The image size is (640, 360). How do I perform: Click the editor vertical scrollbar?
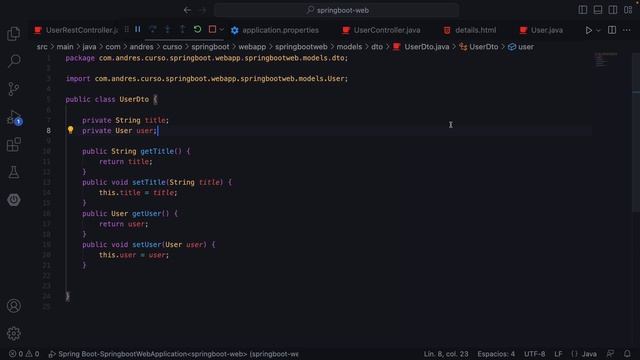tap(636, 133)
